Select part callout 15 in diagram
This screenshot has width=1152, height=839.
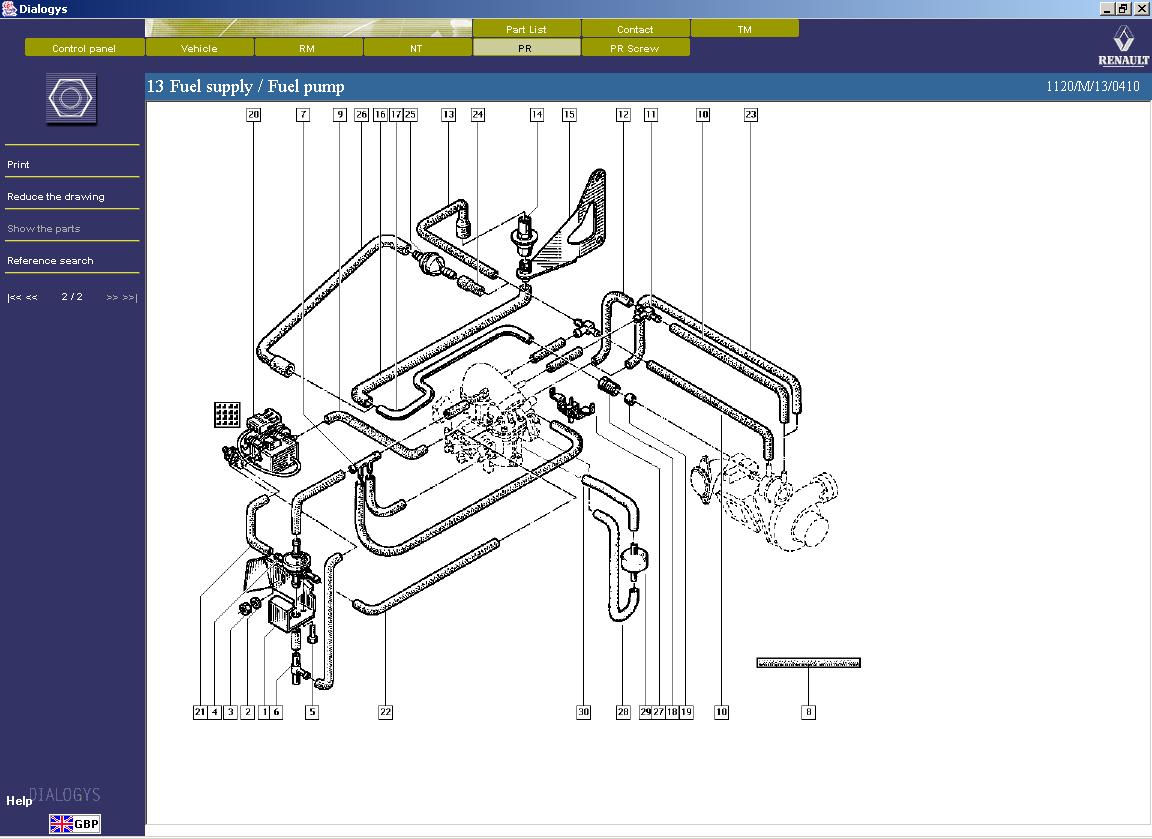pos(569,115)
